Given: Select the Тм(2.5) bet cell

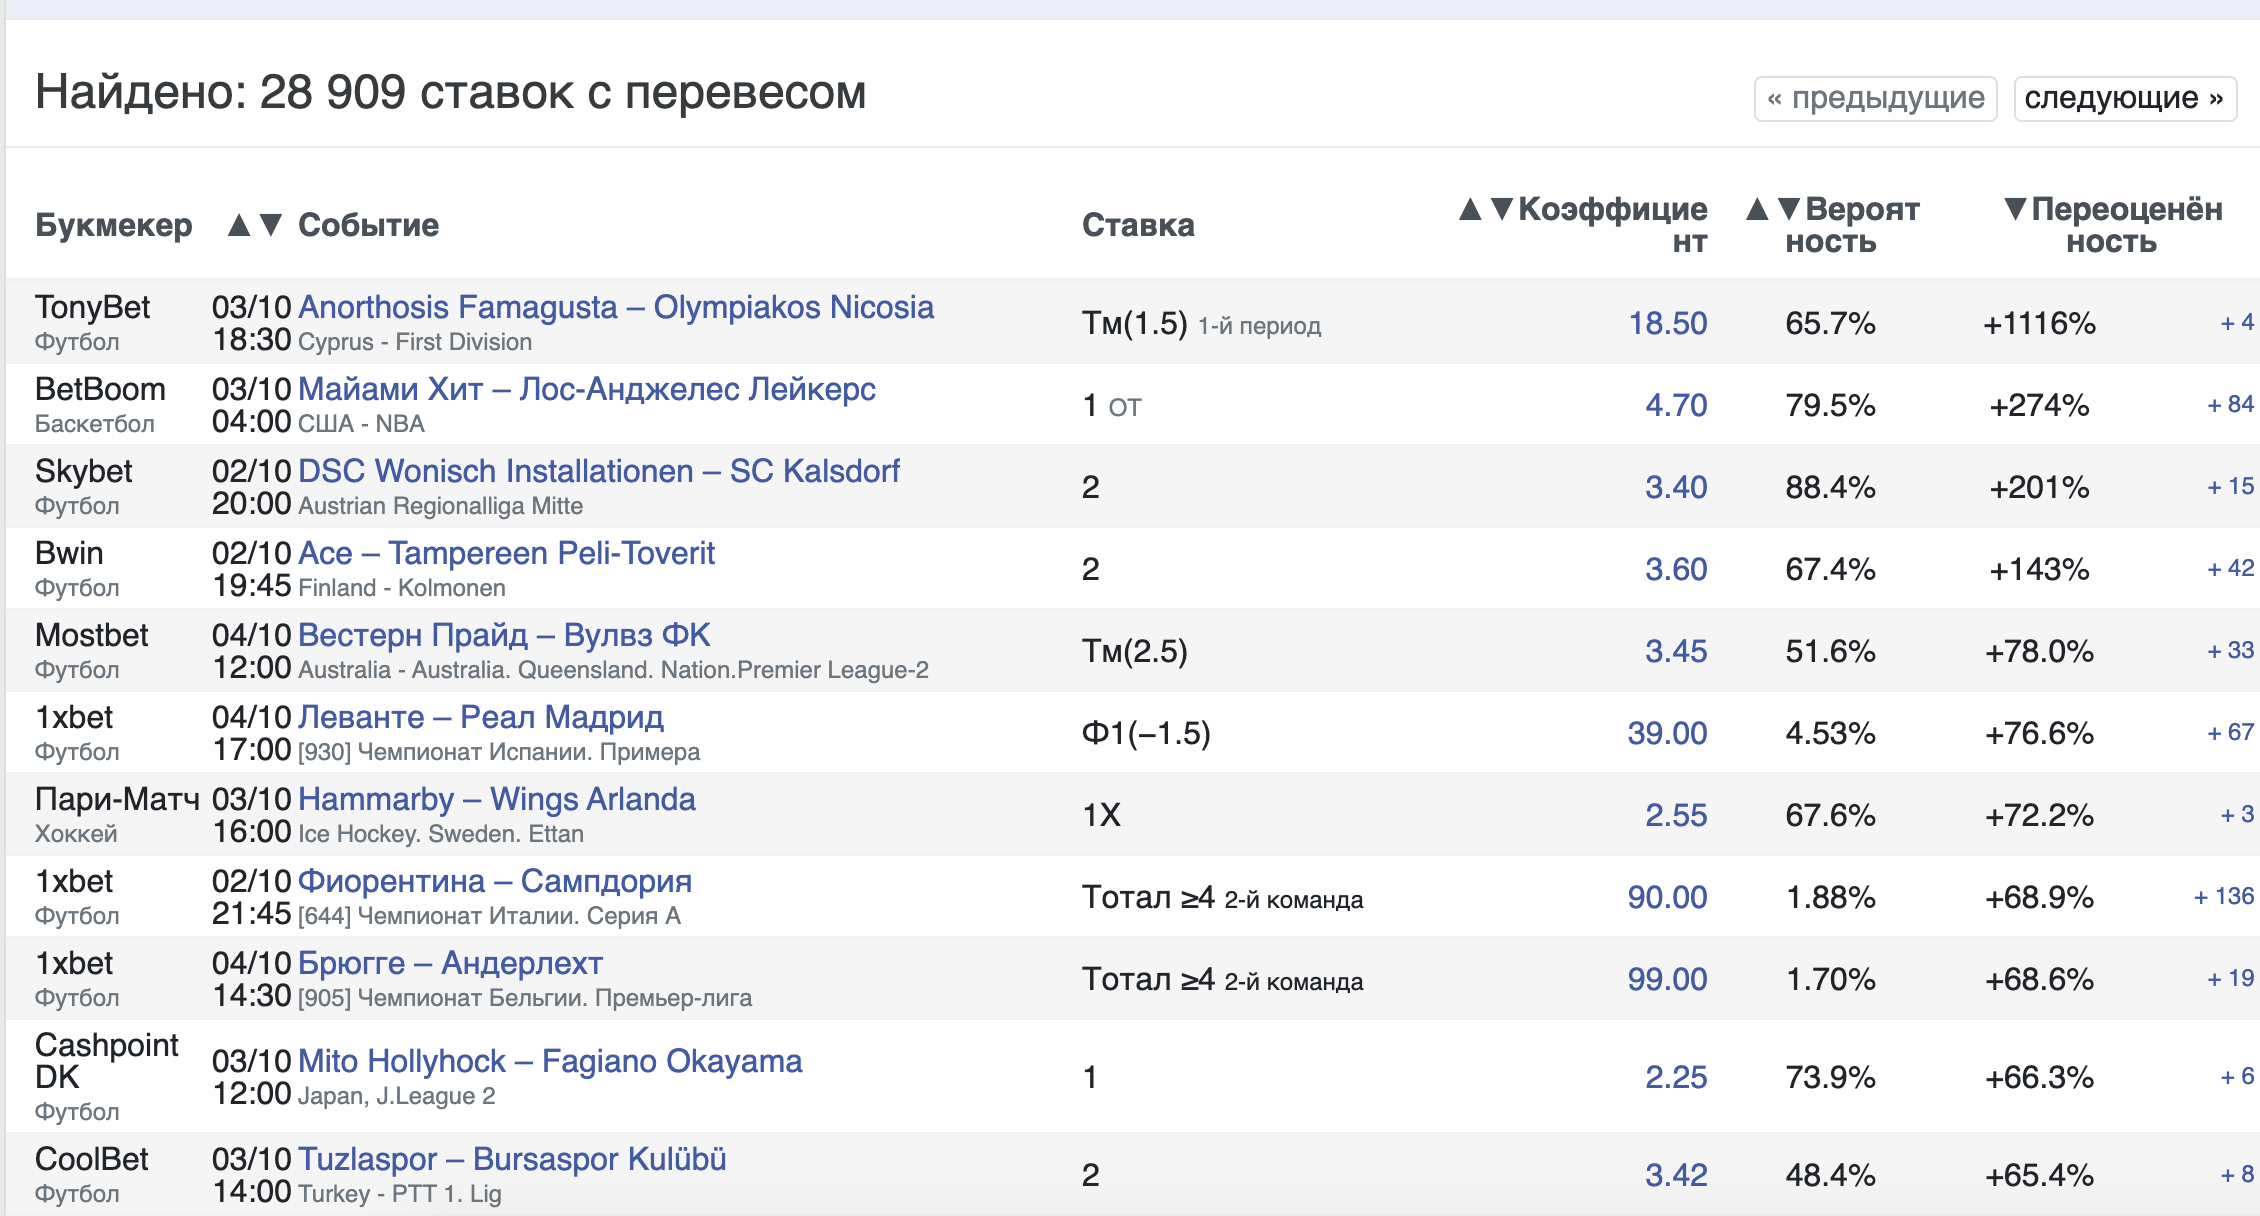Looking at the screenshot, I should (1135, 651).
